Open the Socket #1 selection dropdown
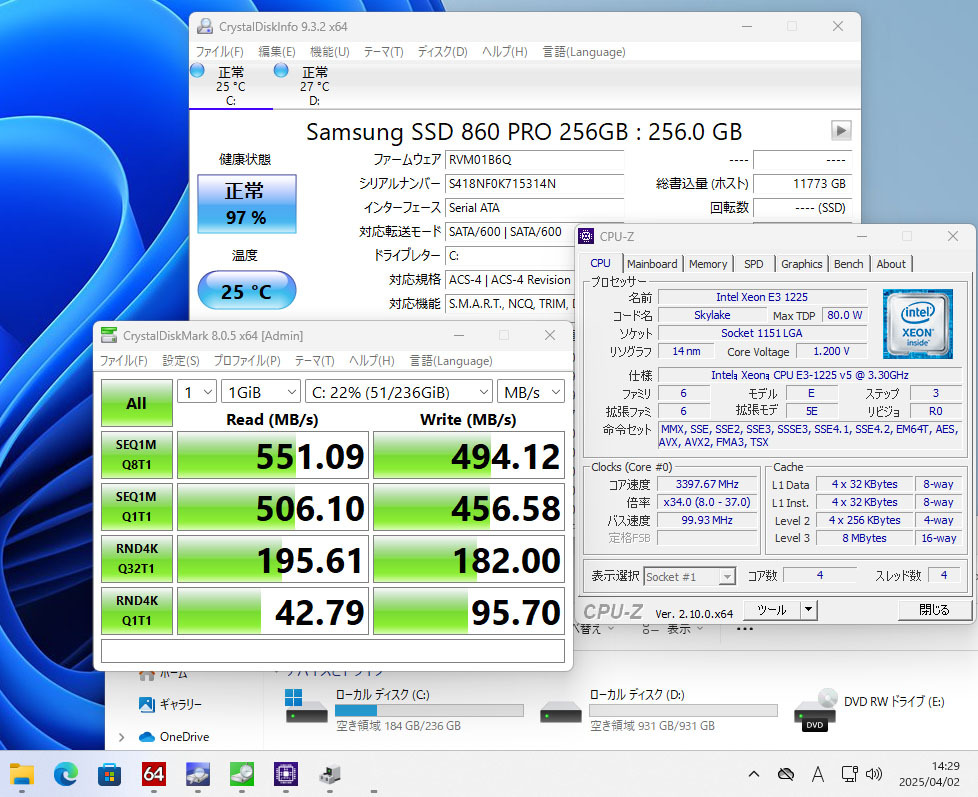Image resolution: width=978 pixels, height=797 pixels. (690, 576)
